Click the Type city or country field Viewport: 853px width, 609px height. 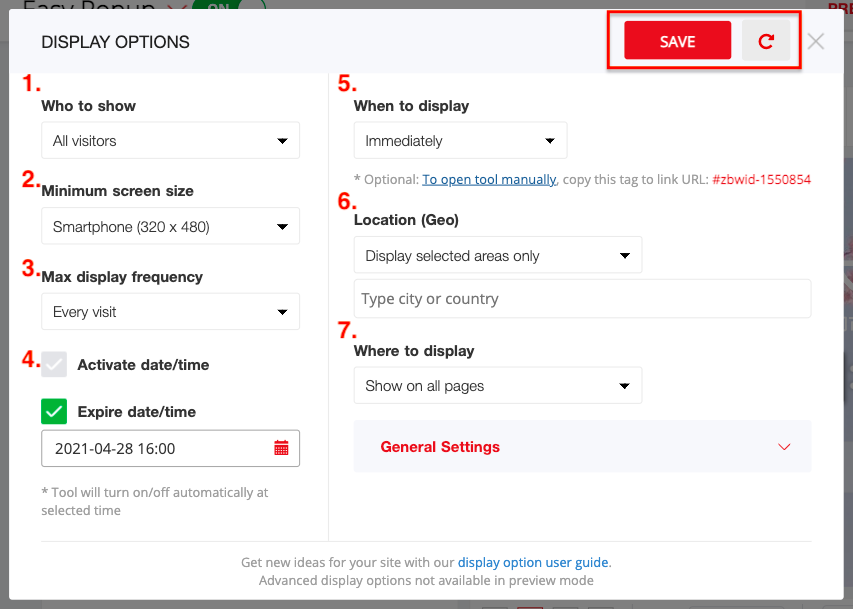(x=582, y=299)
